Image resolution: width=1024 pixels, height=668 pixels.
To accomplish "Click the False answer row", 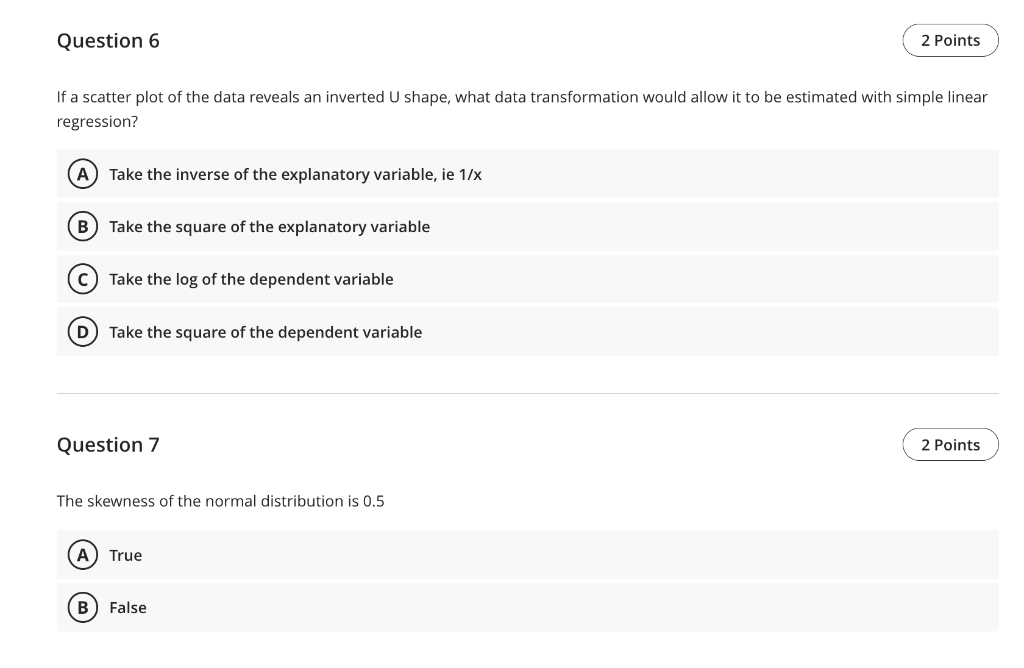I will tap(400, 607).
